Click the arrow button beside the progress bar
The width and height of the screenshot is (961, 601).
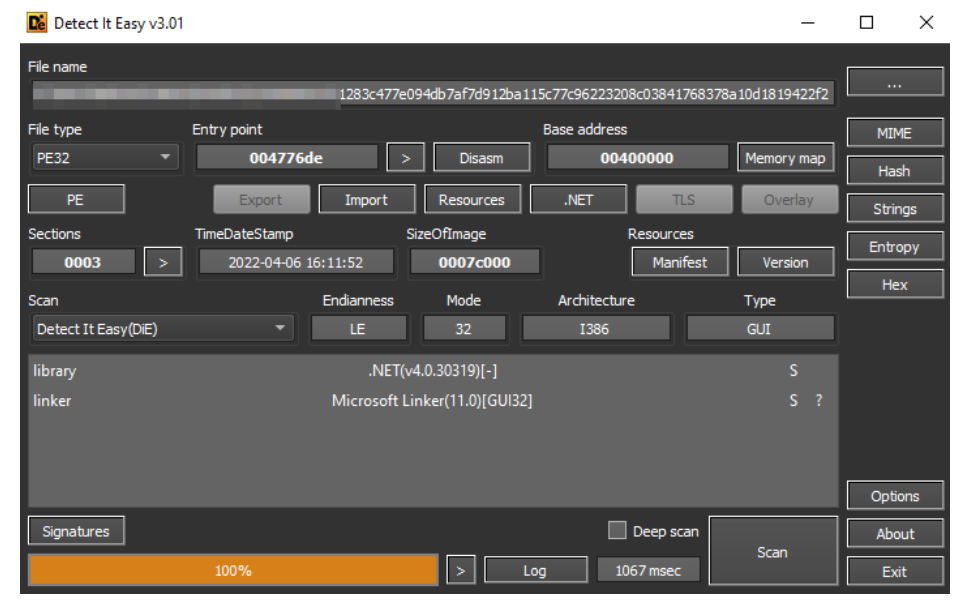coord(460,571)
